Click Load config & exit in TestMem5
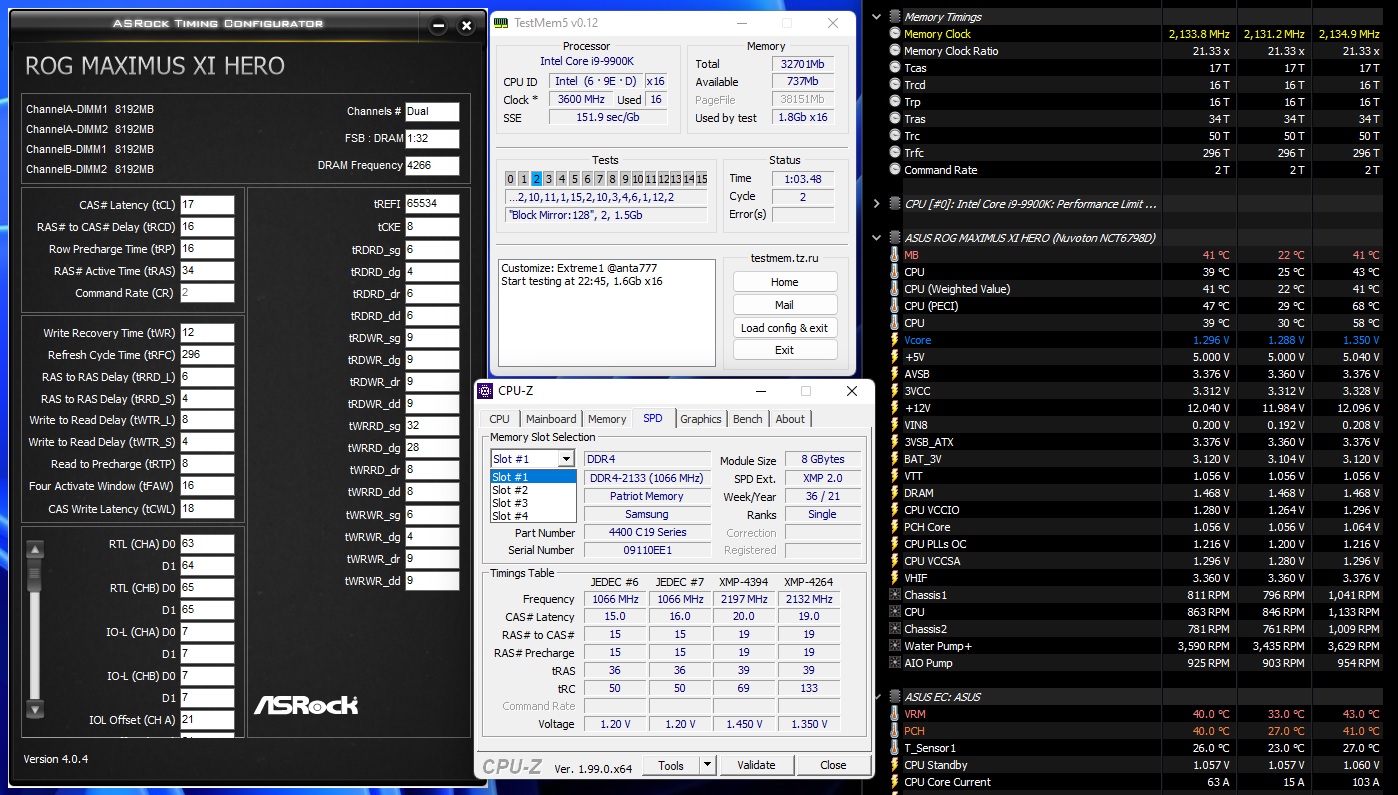Image resolution: width=1398 pixels, height=795 pixels. coord(785,328)
